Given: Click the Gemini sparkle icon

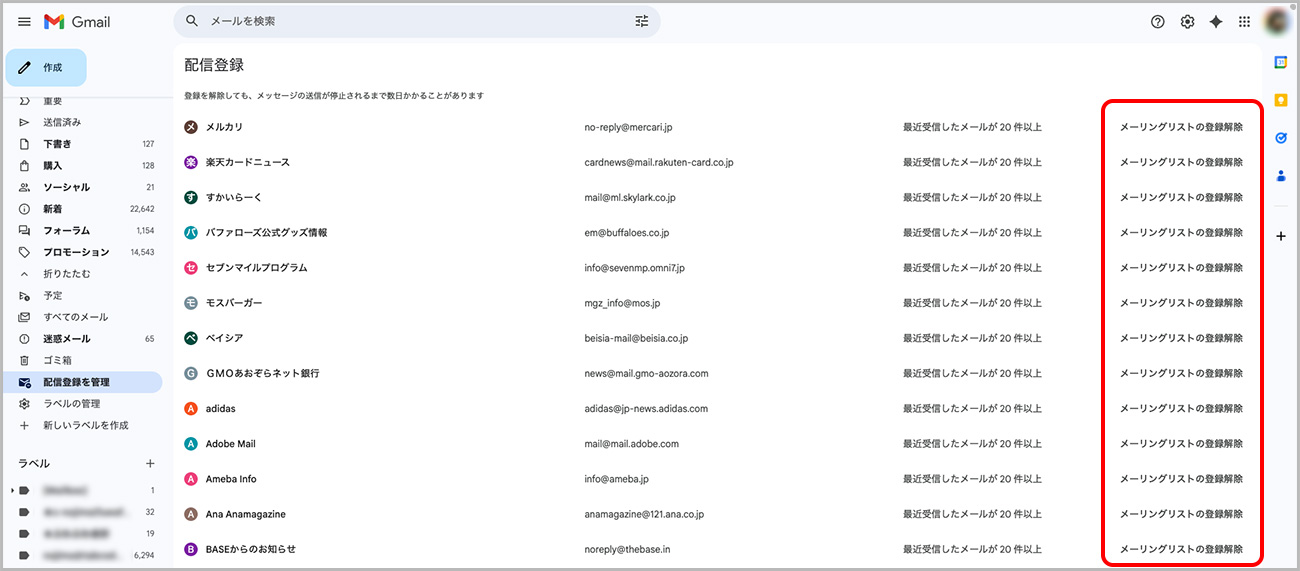Looking at the screenshot, I should click(x=1216, y=22).
